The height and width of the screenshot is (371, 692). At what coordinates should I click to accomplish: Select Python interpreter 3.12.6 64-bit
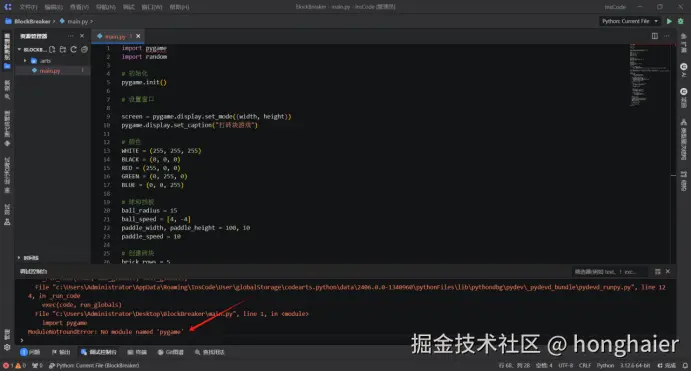click(635, 366)
